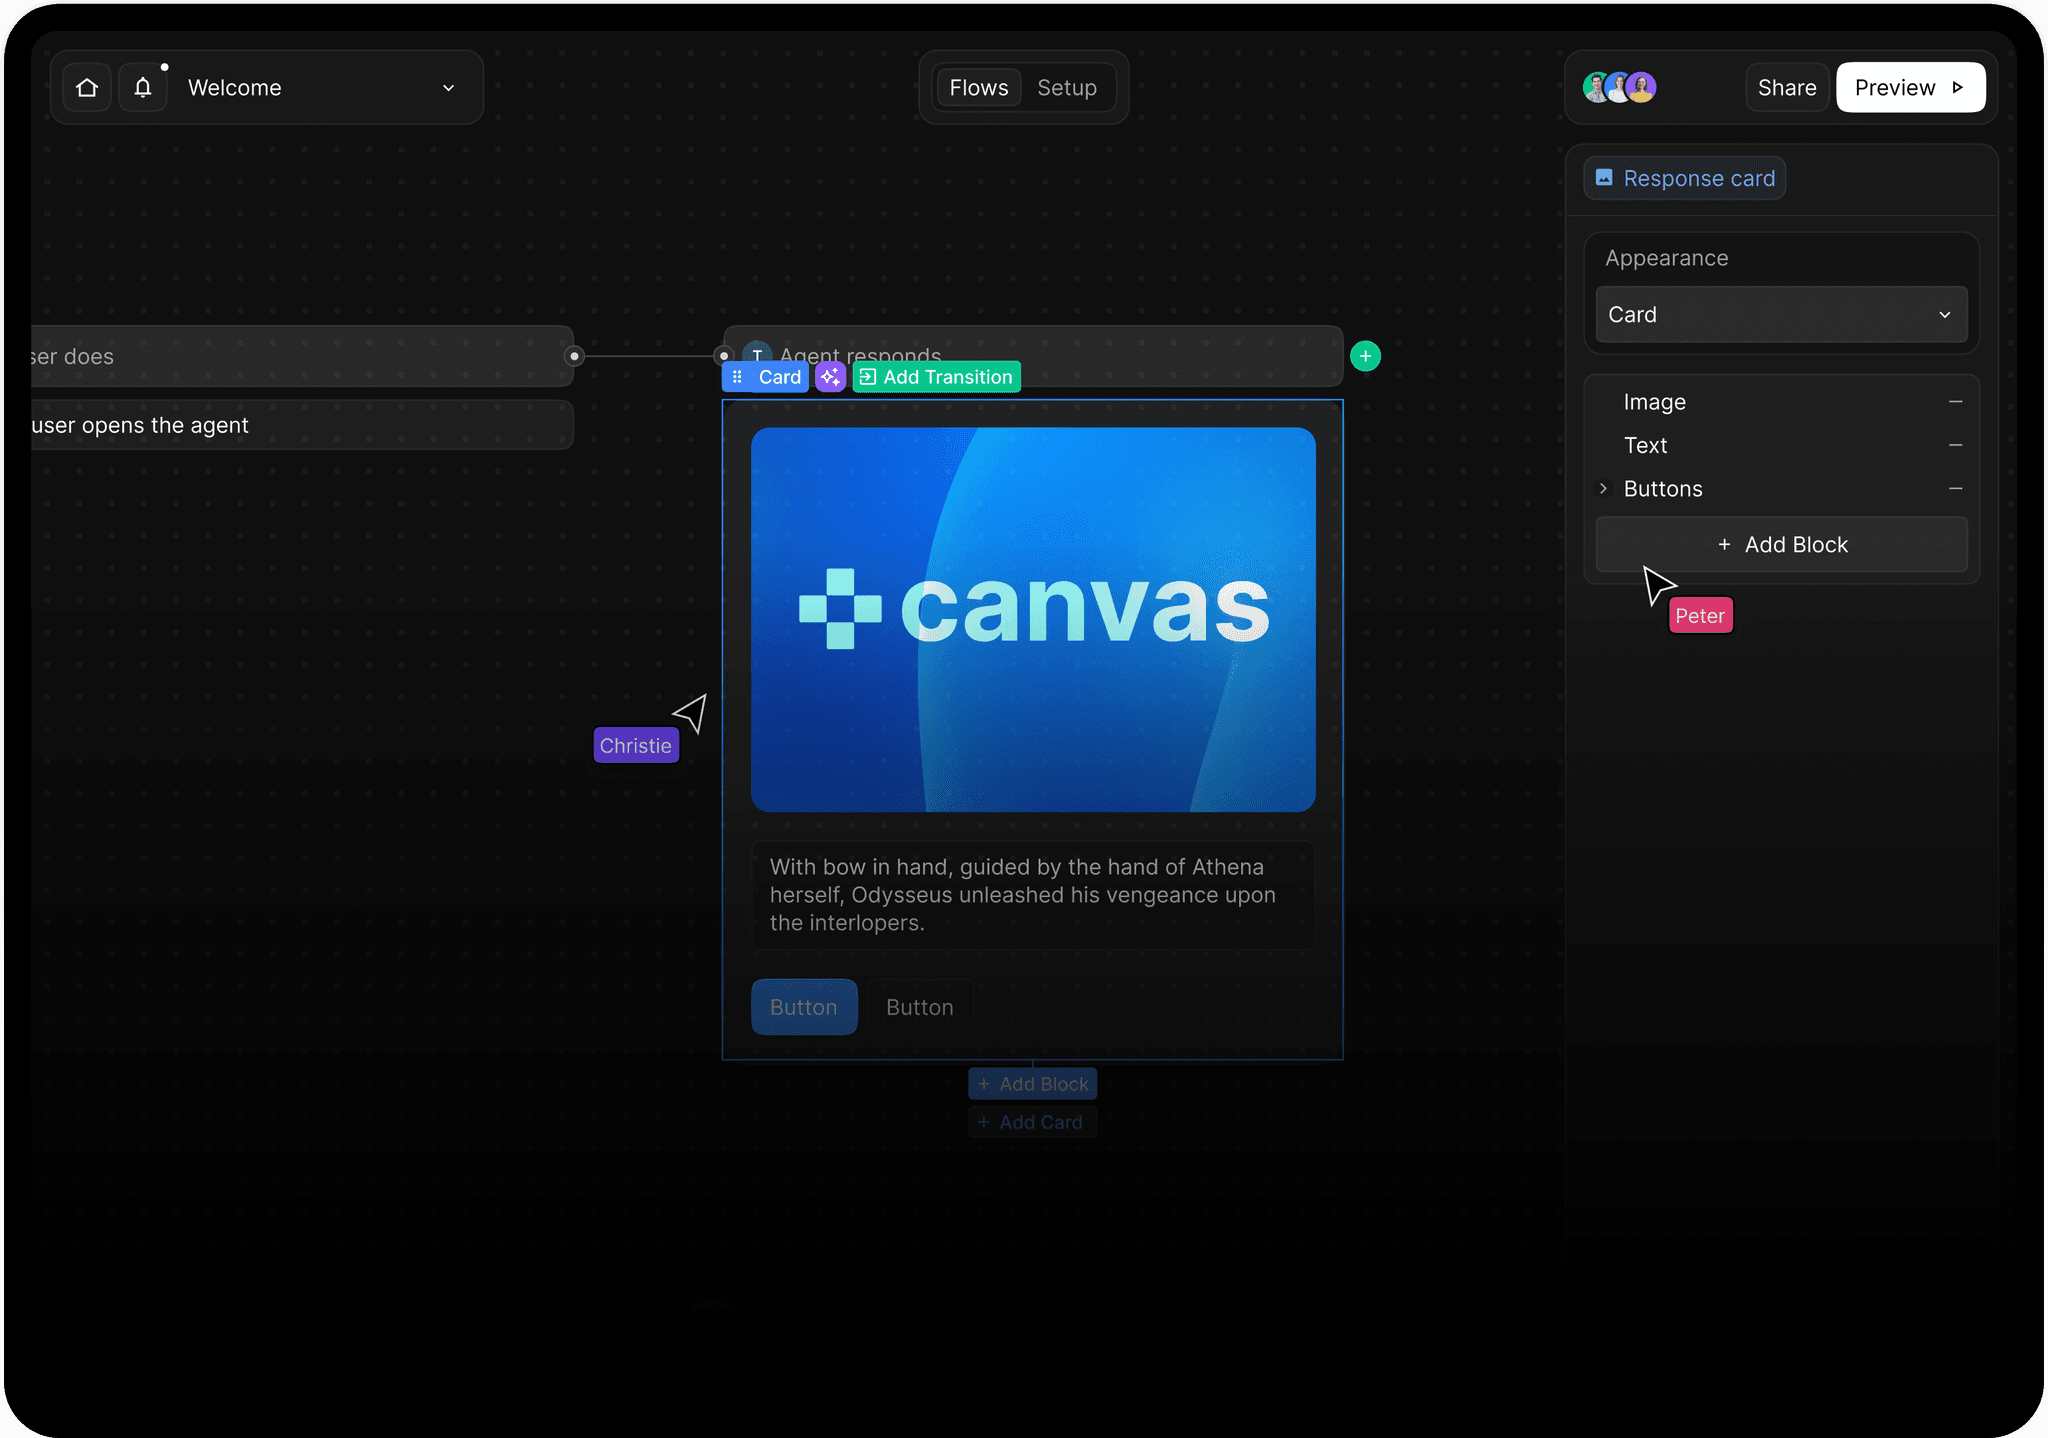Select the 'ser does' trigger block

tap(301, 356)
